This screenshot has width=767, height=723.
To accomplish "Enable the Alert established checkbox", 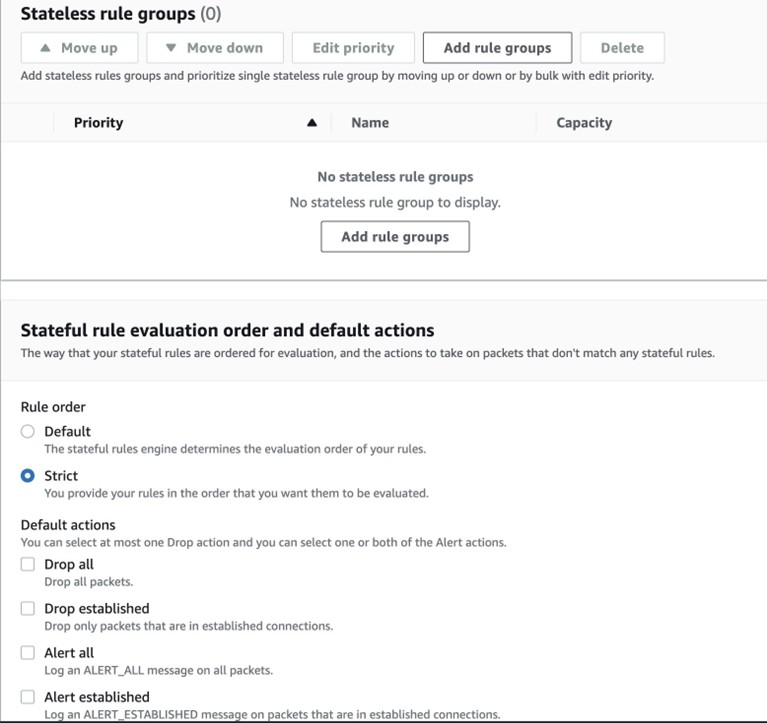I will 28,697.
